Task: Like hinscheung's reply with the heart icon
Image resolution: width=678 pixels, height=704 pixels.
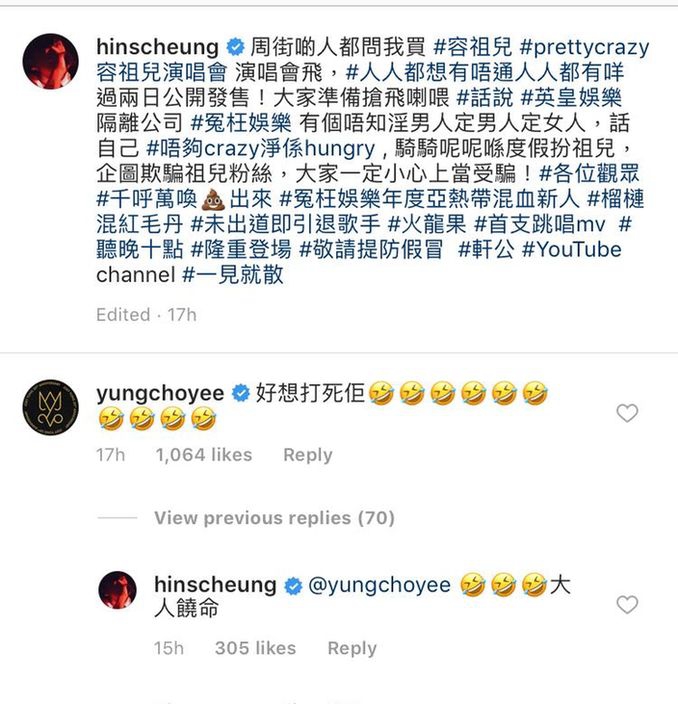Action: click(x=627, y=605)
